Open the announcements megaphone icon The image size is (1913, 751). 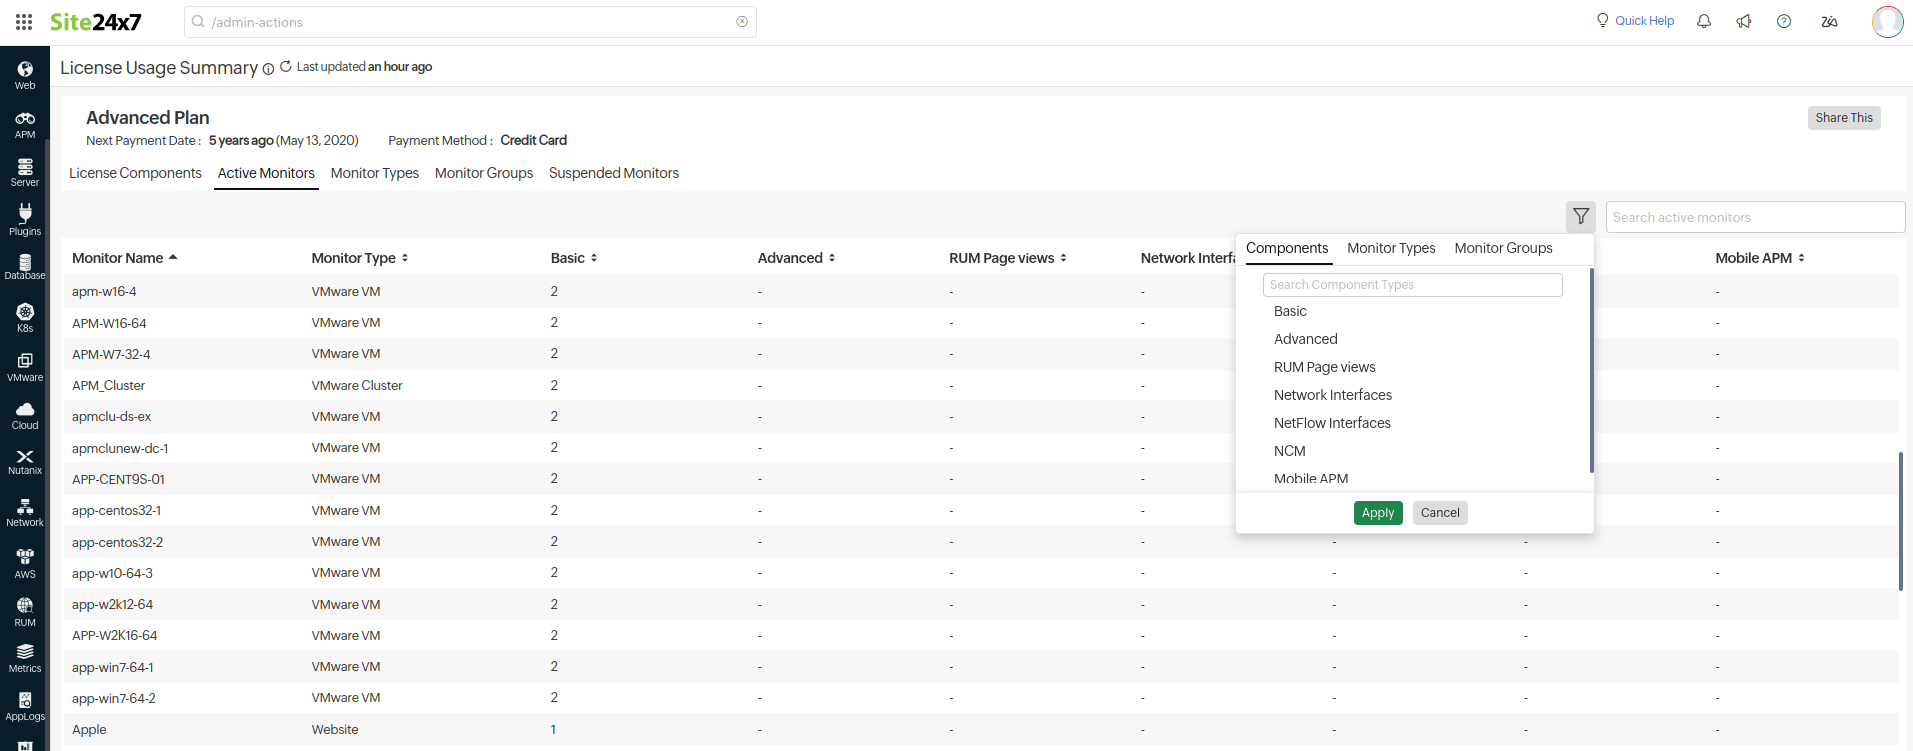pyautogui.click(x=1744, y=21)
